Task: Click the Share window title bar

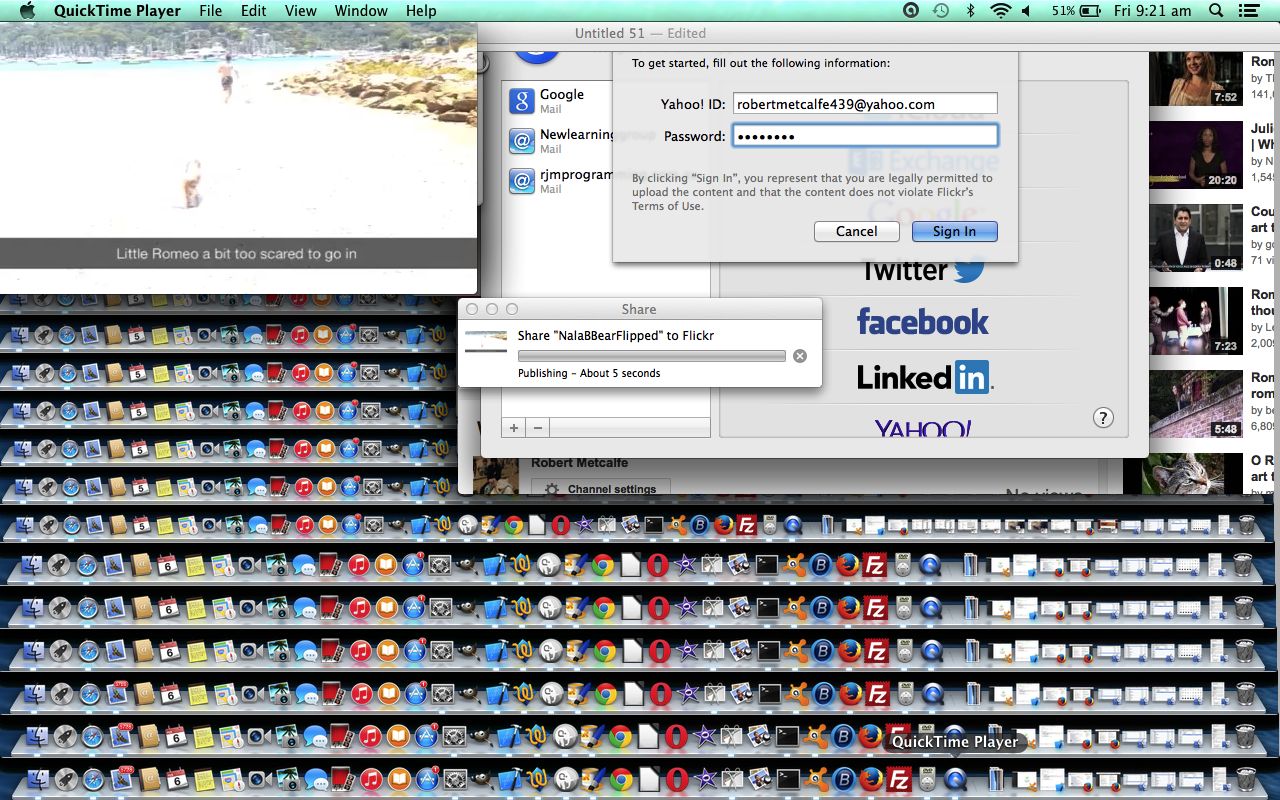Action: [x=639, y=309]
